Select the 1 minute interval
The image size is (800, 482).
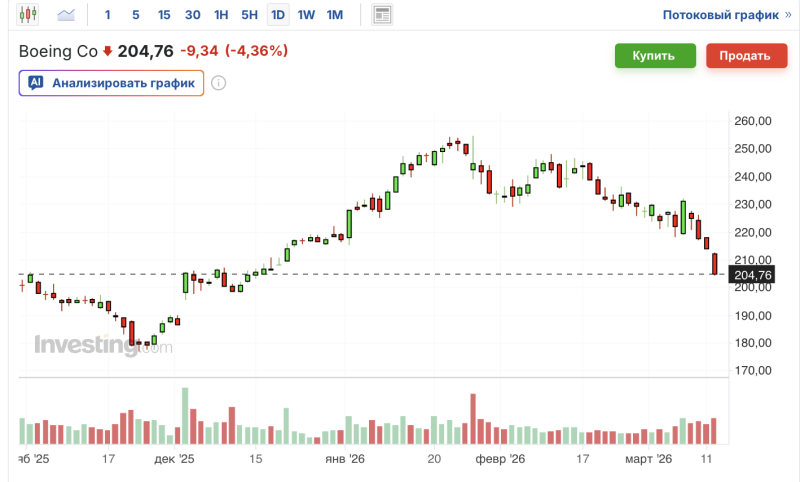pyautogui.click(x=108, y=15)
